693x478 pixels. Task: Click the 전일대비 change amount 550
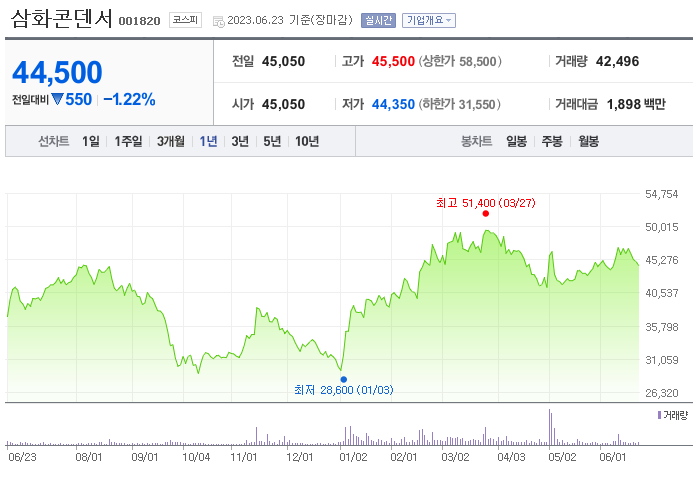pyautogui.click(x=79, y=99)
